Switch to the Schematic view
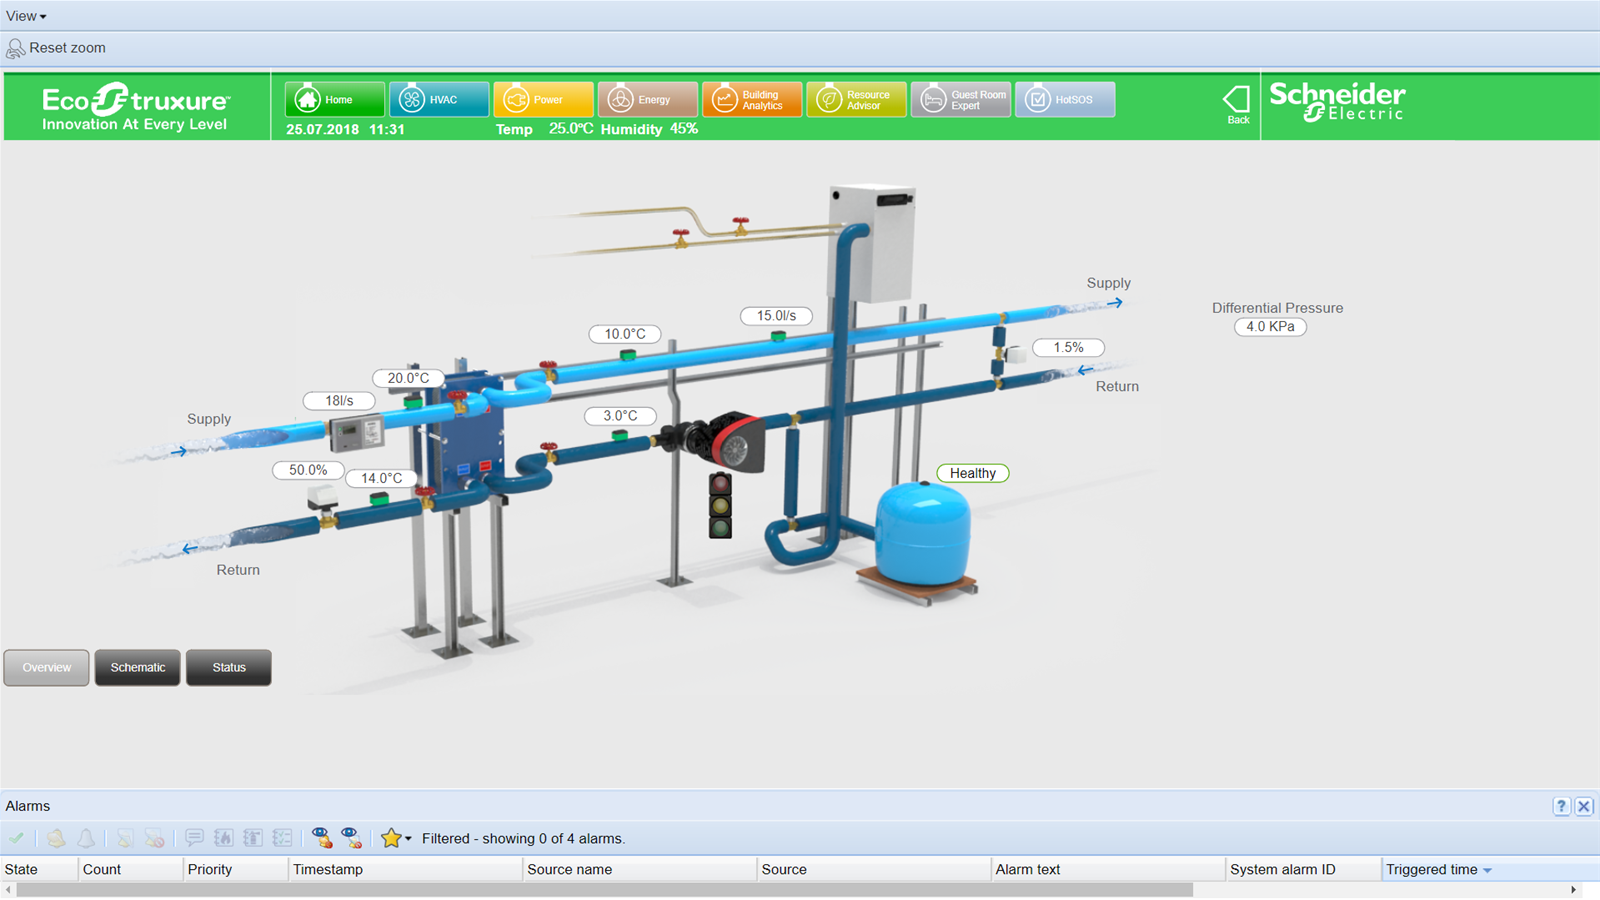Screen dimensions: 1600x900 (138, 668)
